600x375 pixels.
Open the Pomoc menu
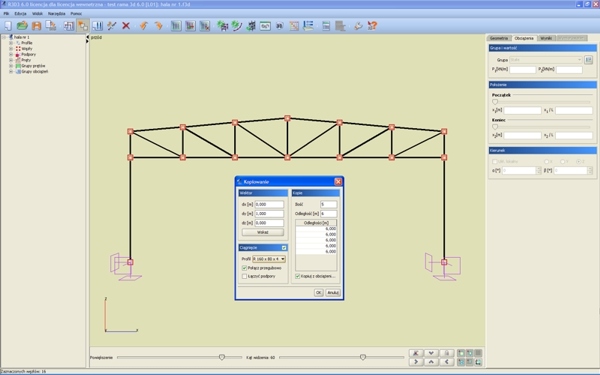76,13
